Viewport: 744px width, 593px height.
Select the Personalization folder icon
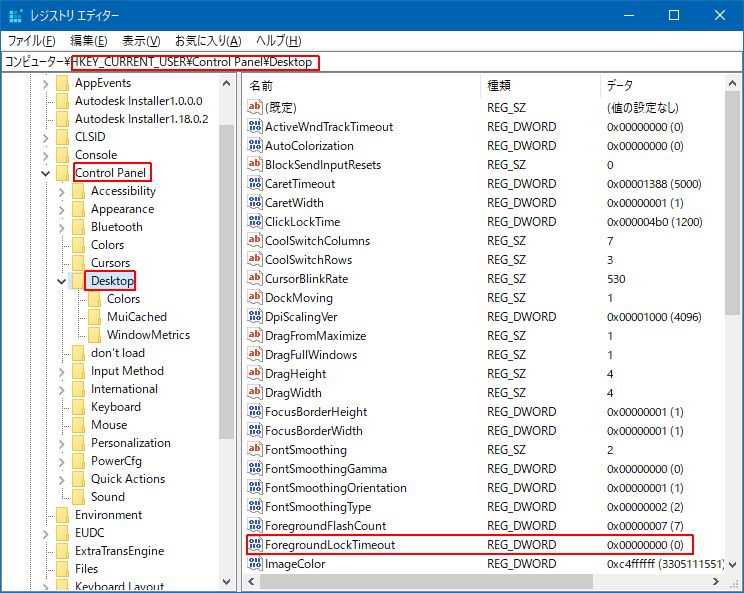pyautogui.click(x=78, y=443)
